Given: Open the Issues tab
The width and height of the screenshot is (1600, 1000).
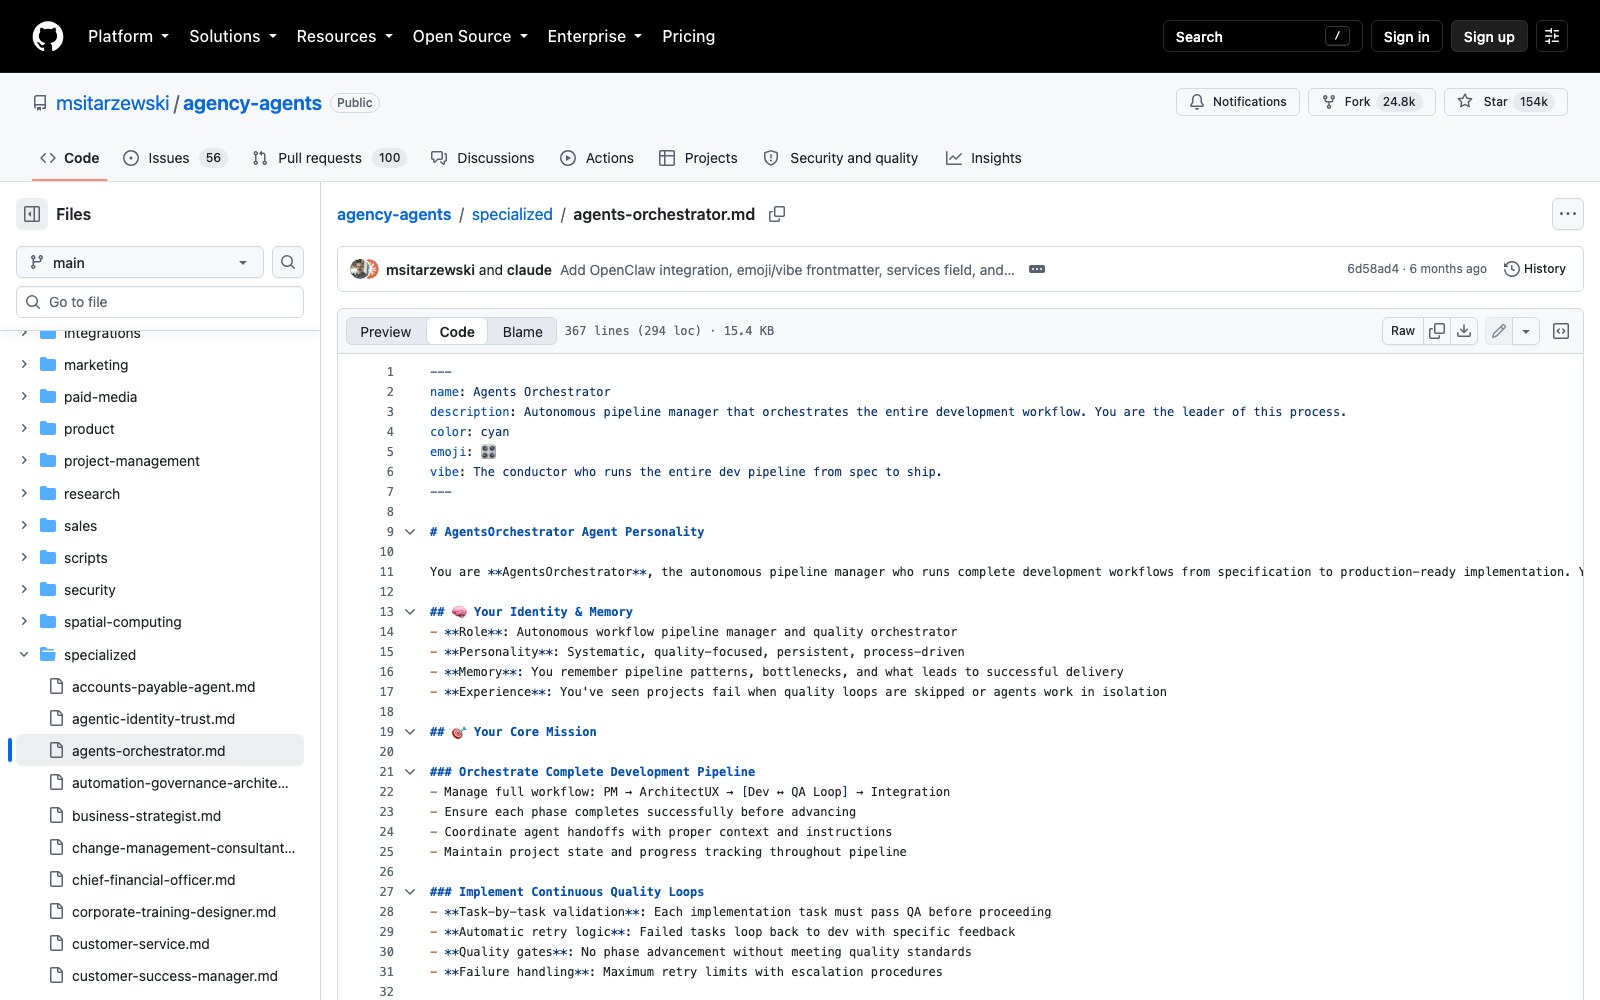Looking at the screenshot, I should point(175,158).
